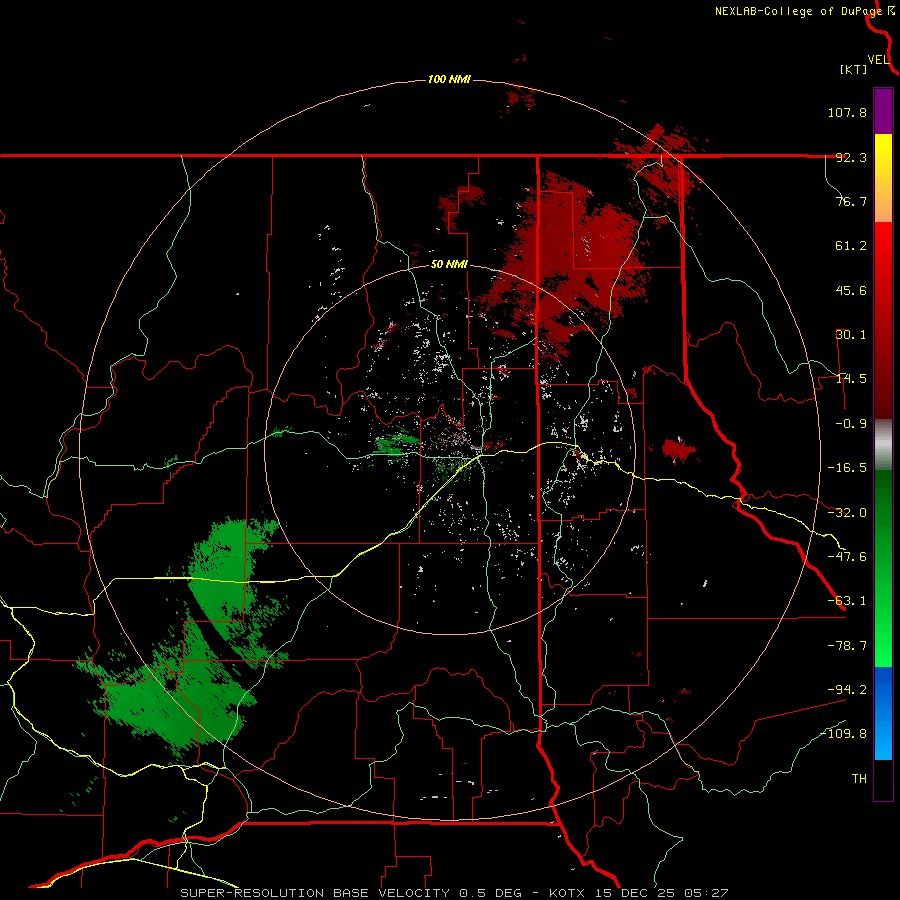Select the "-32.0" velocity scale value

point(847,513)
